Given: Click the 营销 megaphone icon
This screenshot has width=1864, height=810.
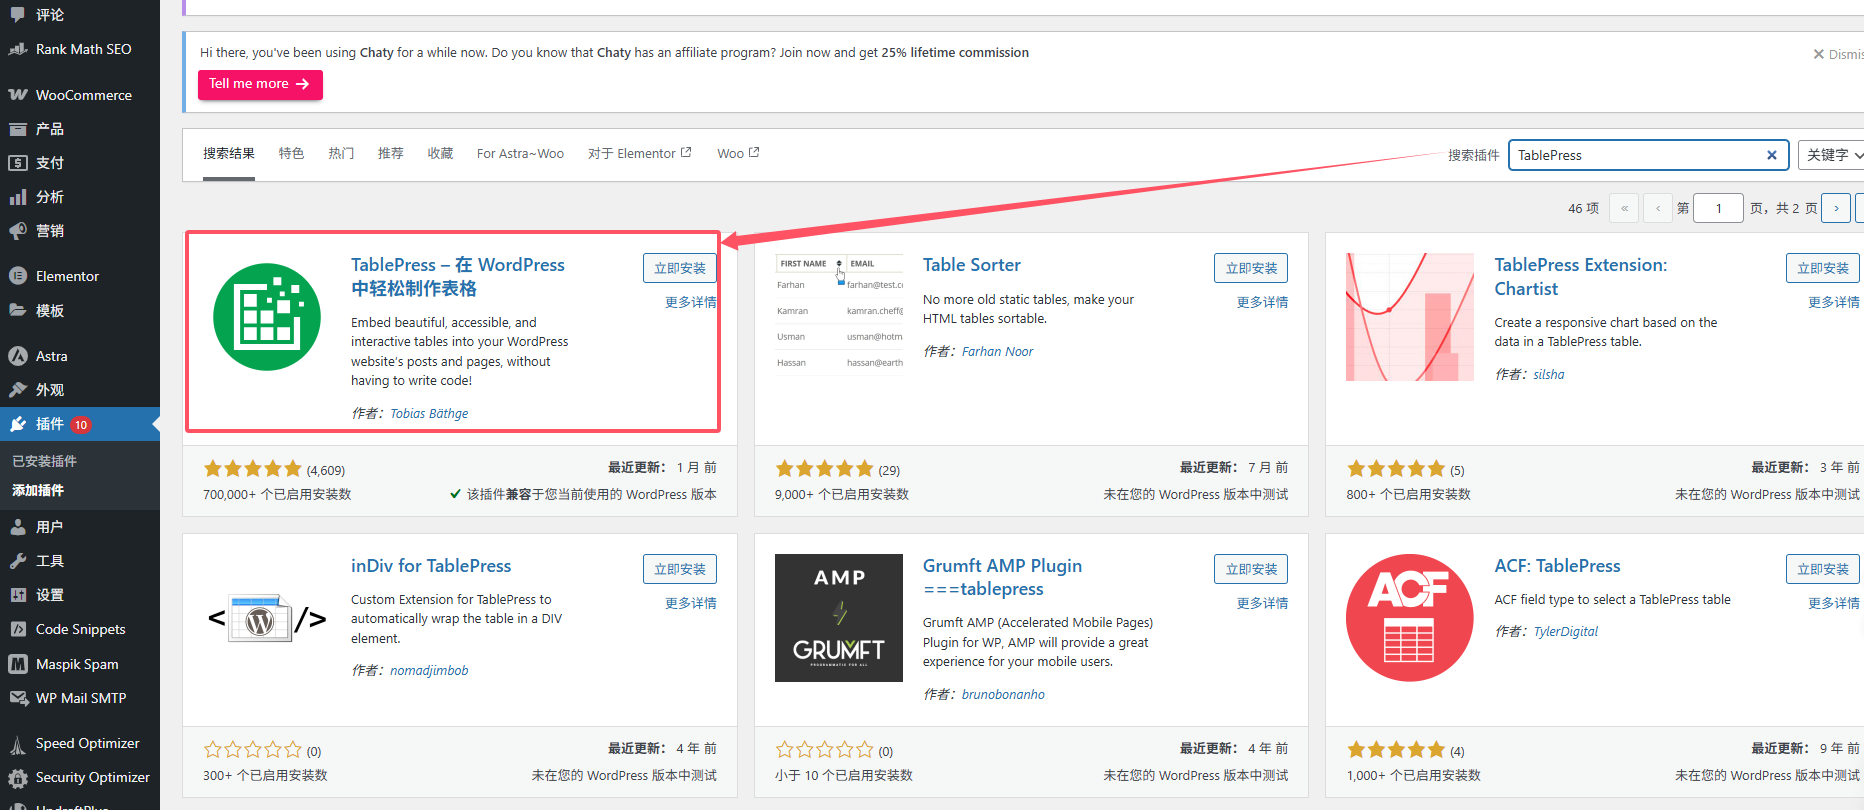Looking at the screenshot, I should [18, 231].
